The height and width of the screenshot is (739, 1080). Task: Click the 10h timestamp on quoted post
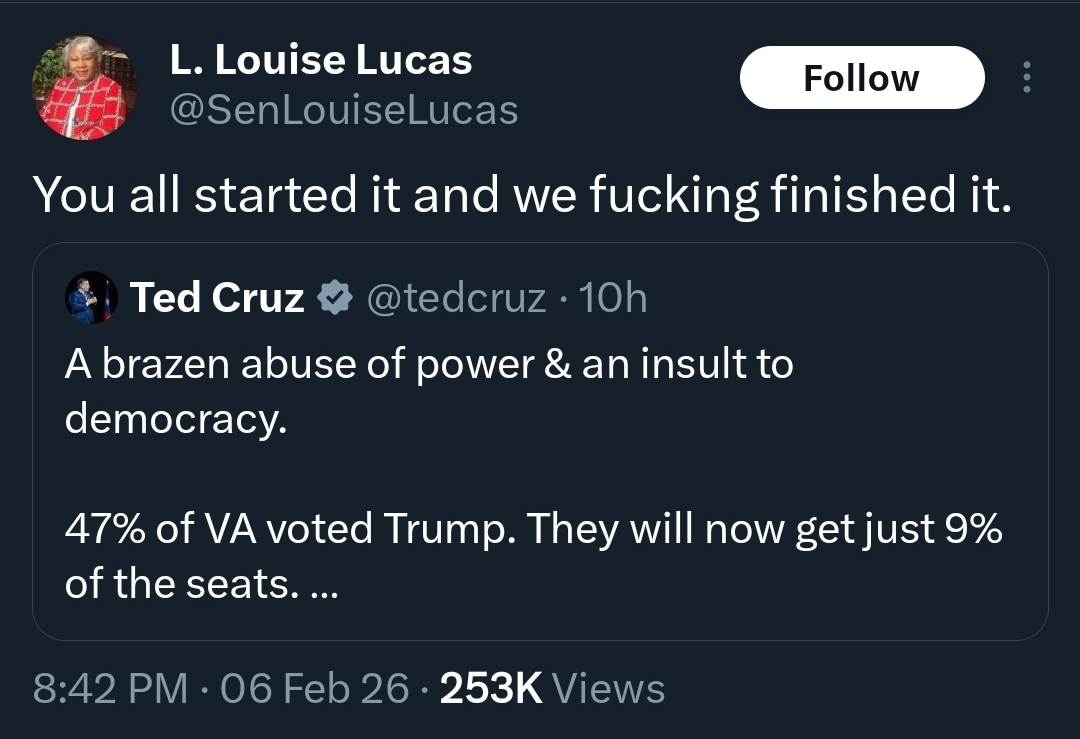pos(614,297)
